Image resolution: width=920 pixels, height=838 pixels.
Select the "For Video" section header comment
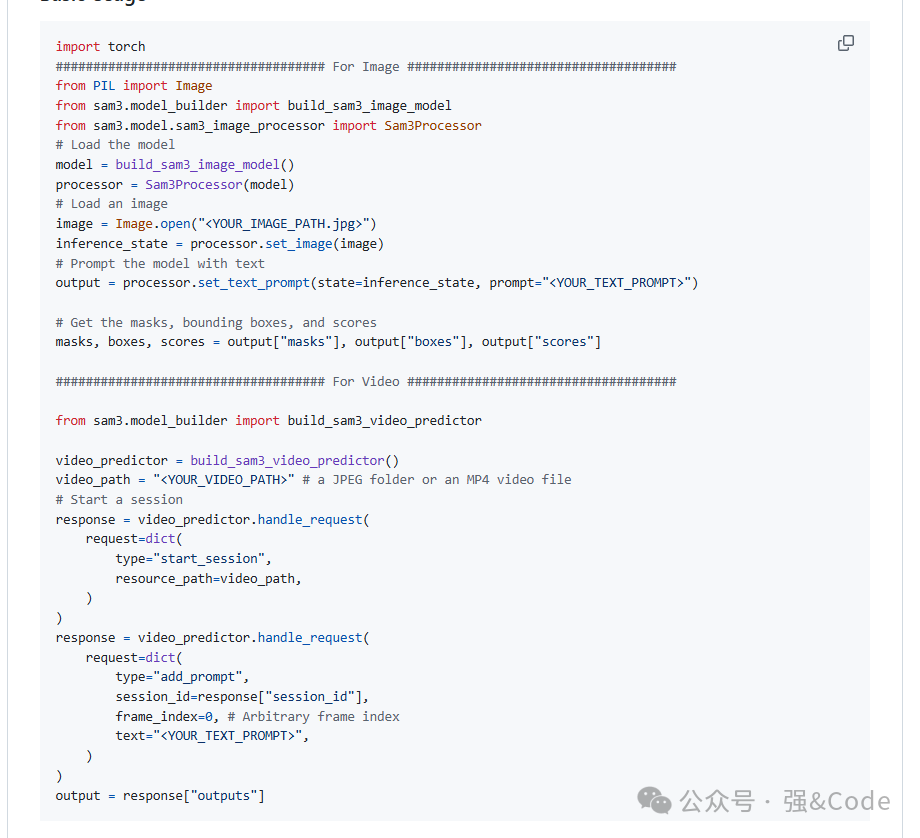coord(366,381)
